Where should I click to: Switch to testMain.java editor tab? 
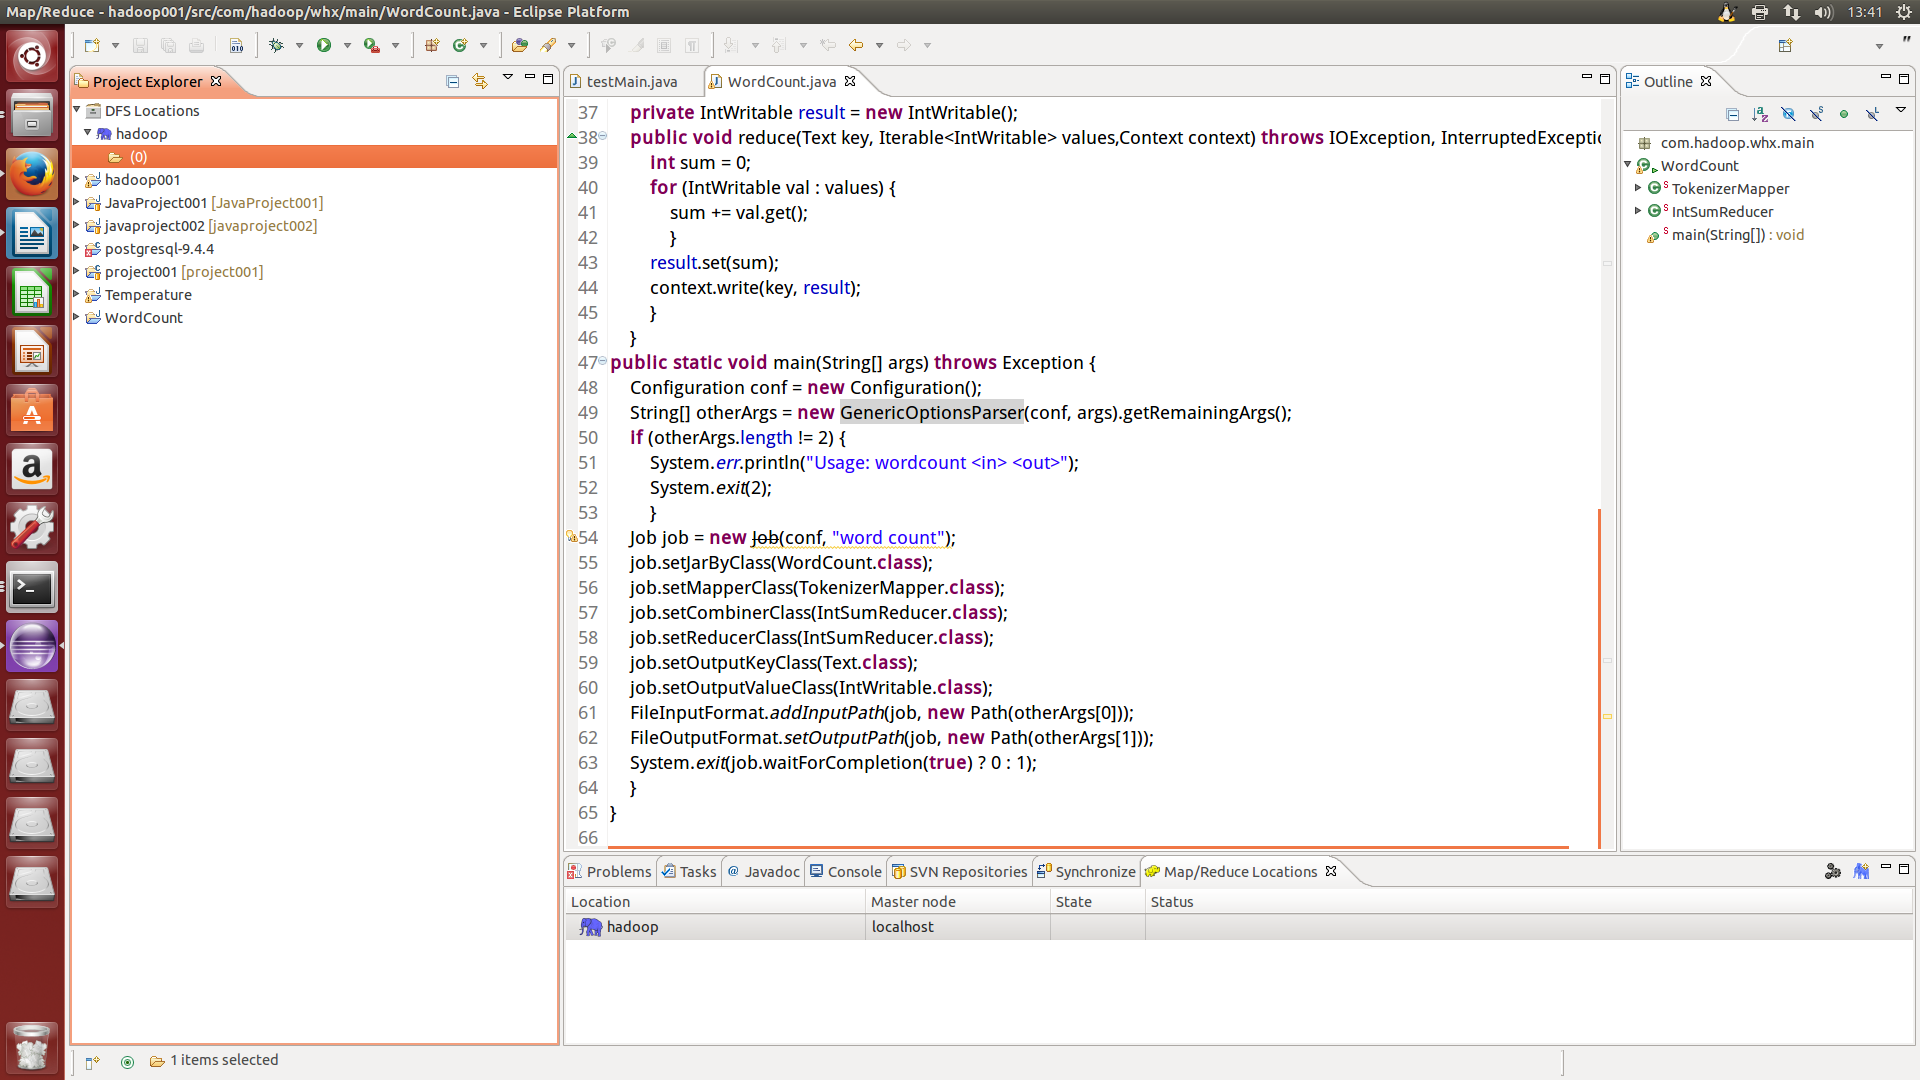point(632,81)
